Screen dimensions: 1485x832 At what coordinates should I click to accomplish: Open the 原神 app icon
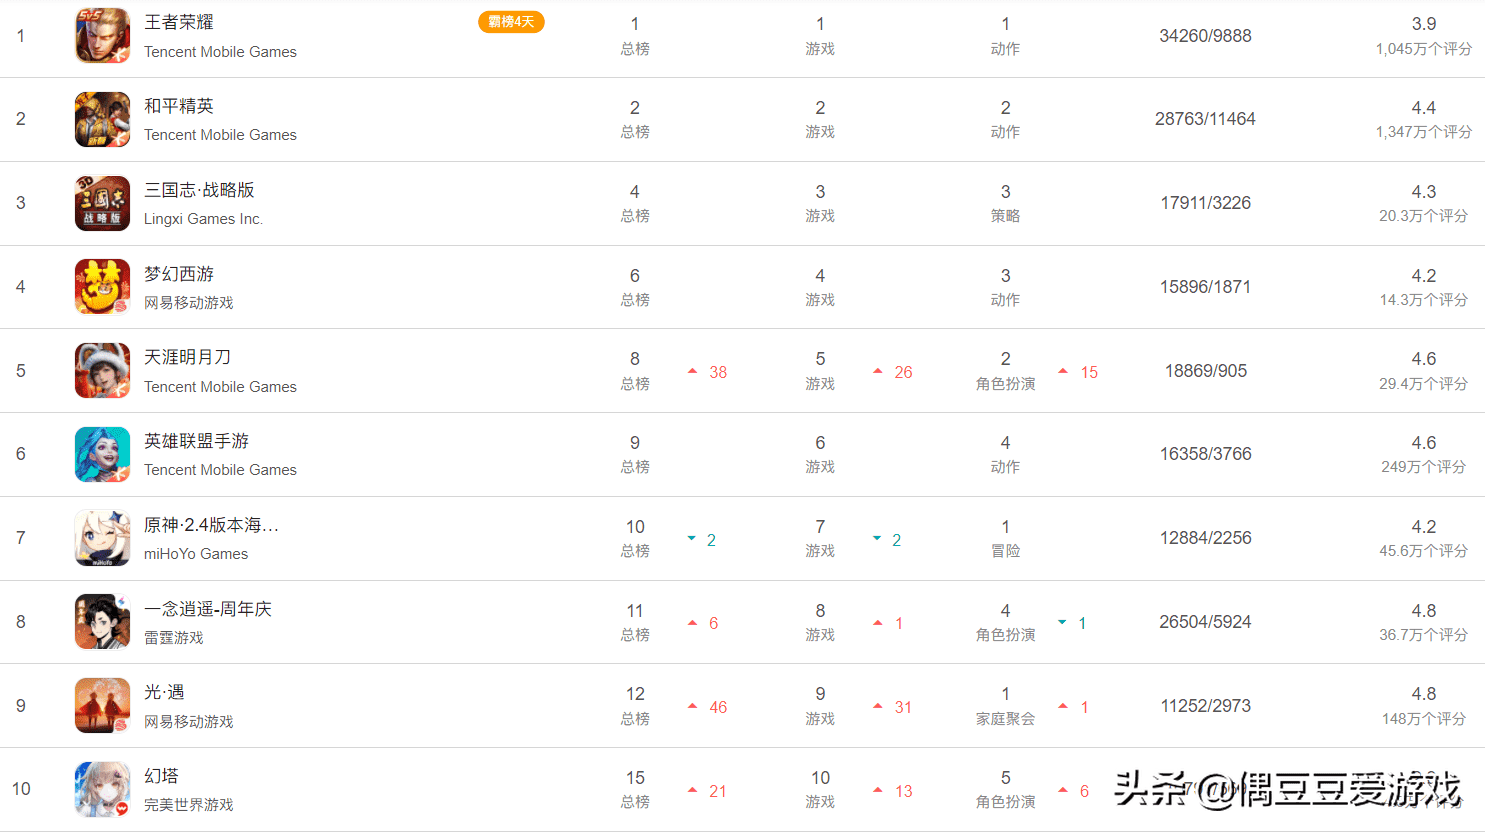102,538
